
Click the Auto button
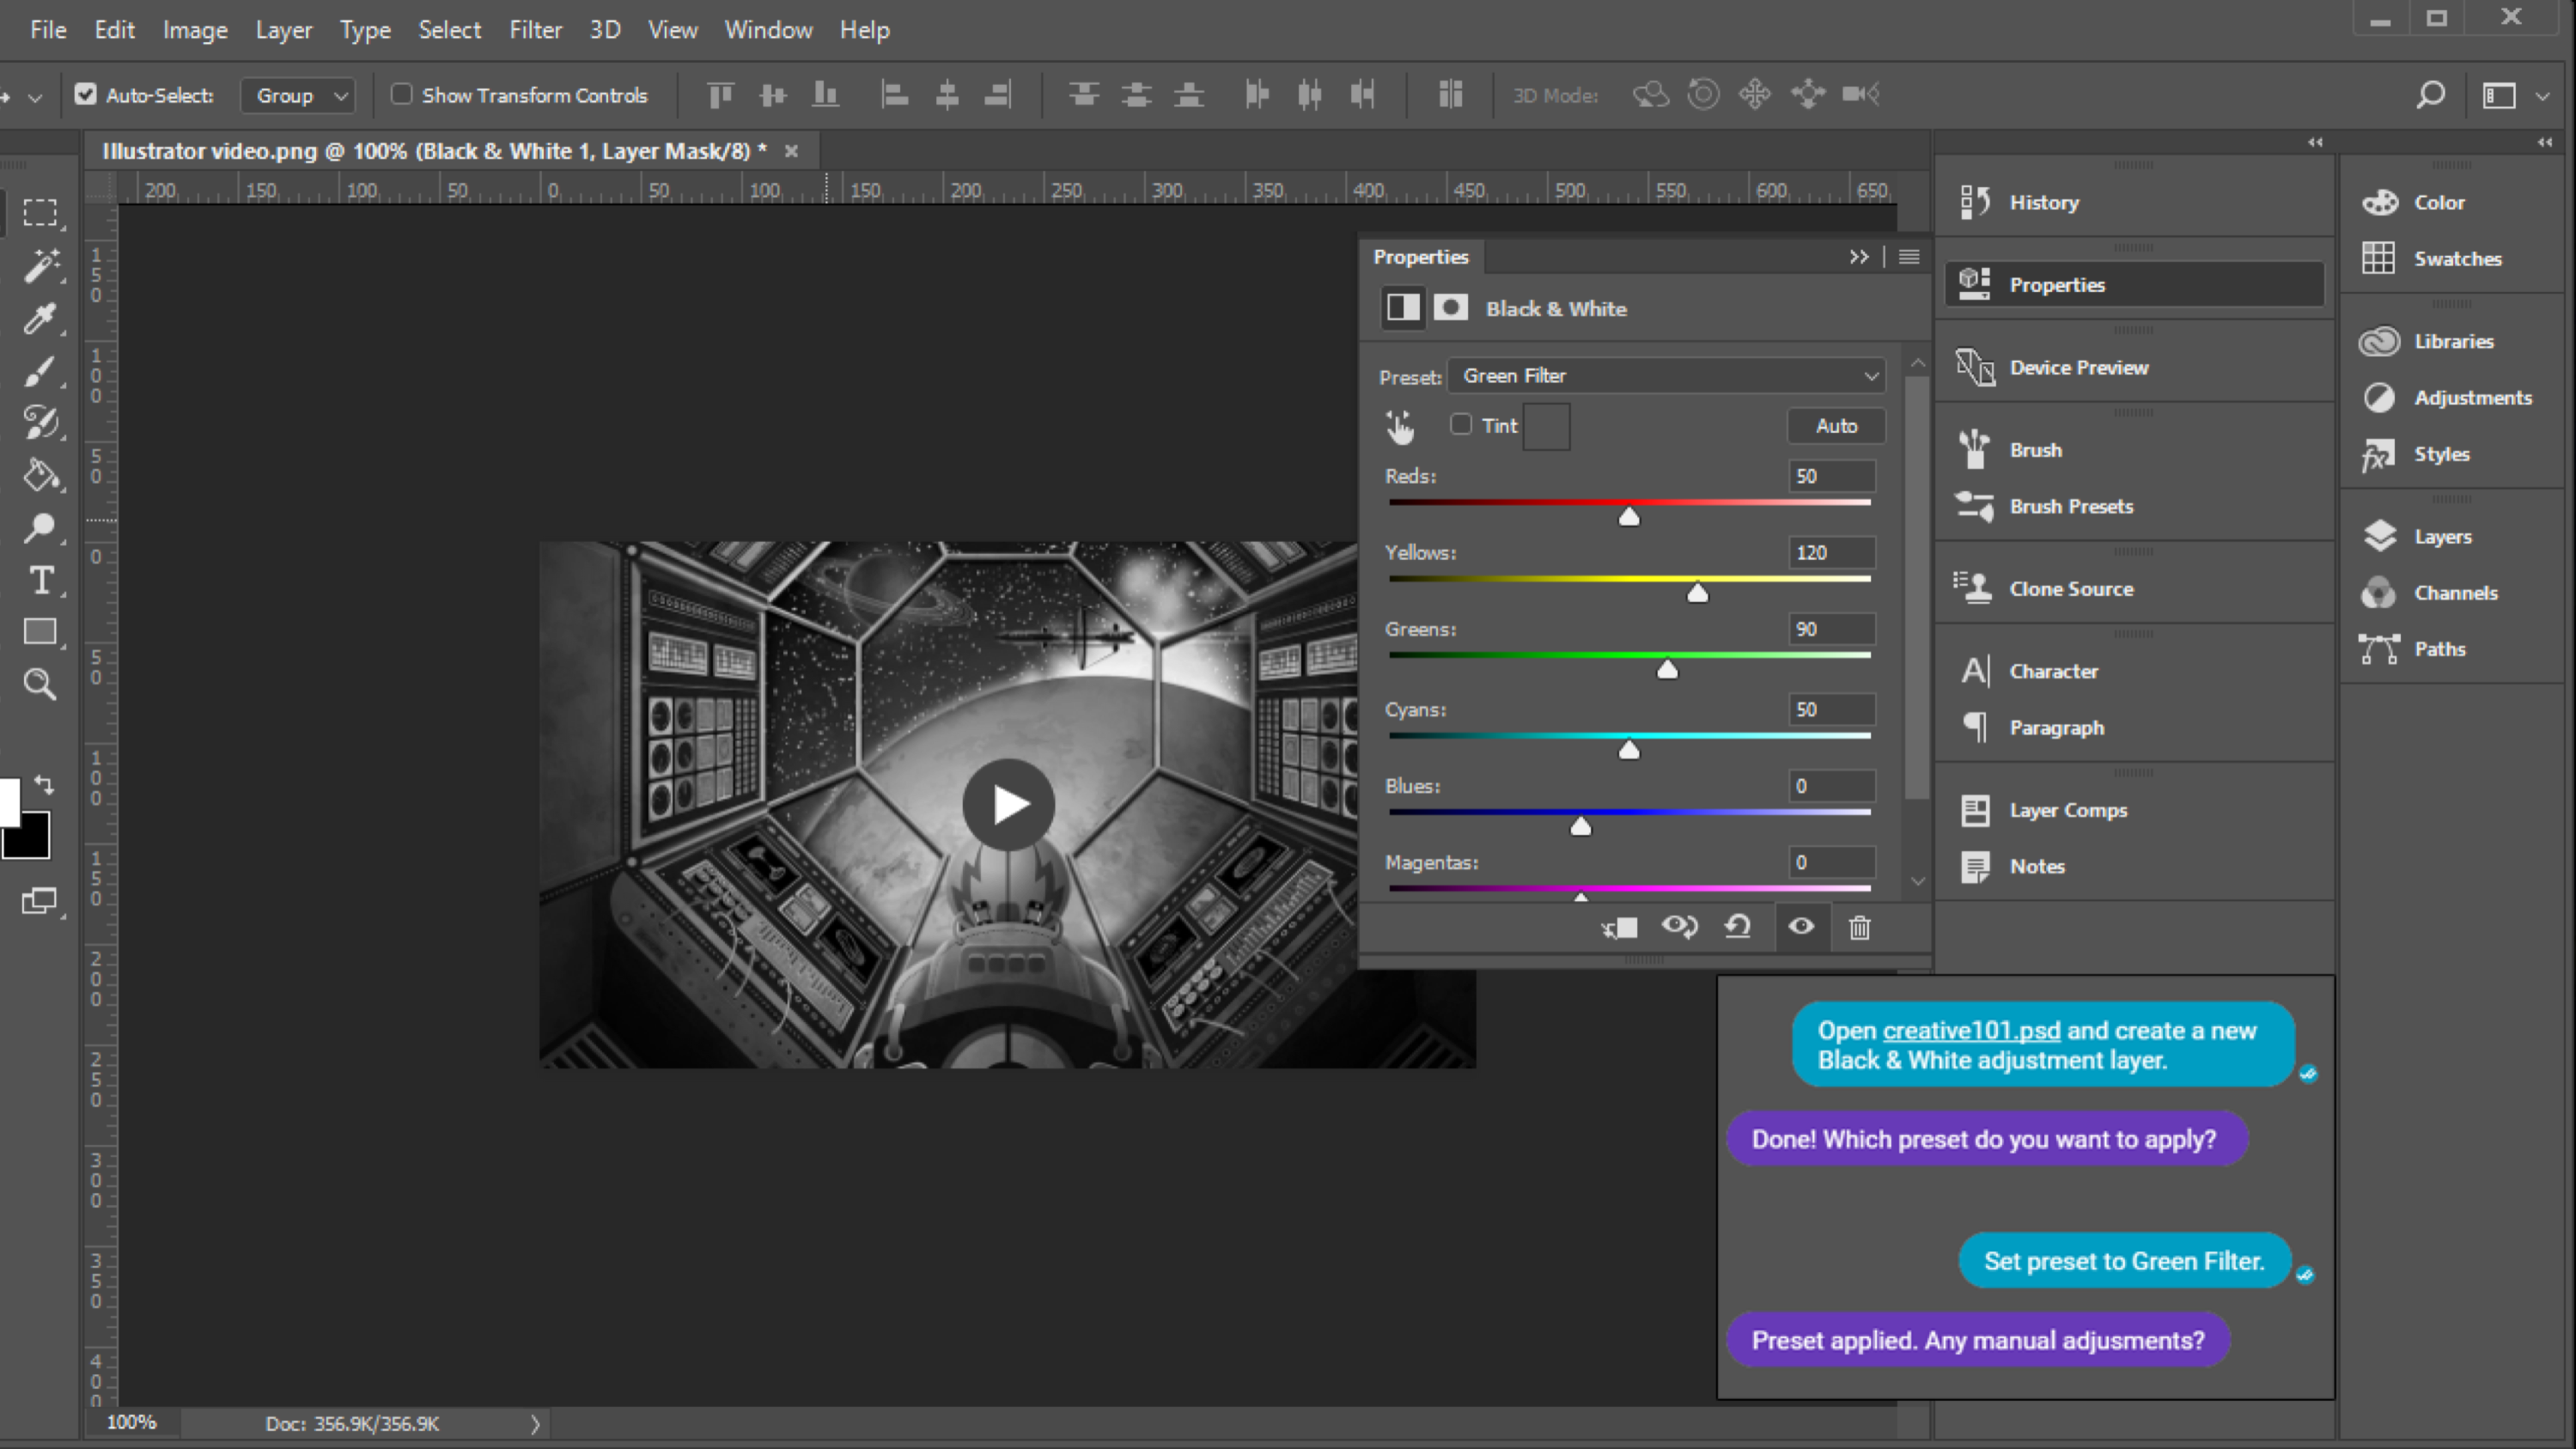(1836, 426)
